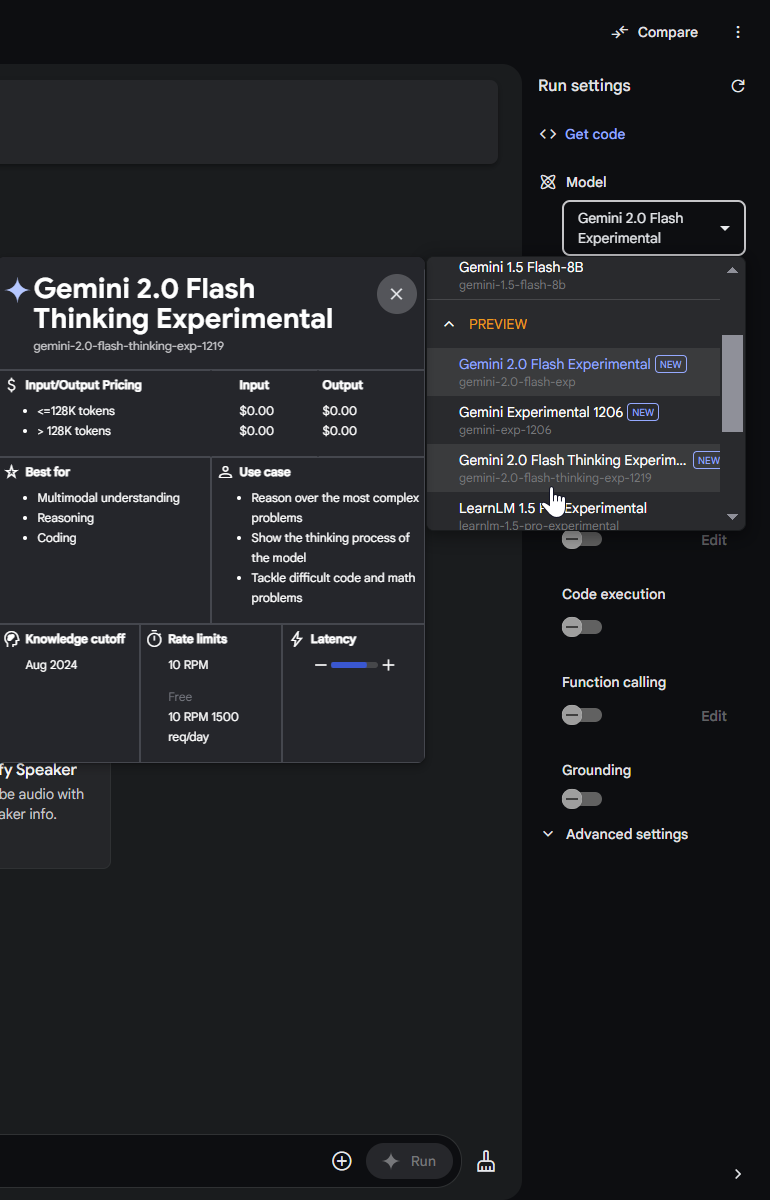The width and height of the screenshot is (770, 1200).
Task: Select Gemini Experimental 1206 option
Action: click(x=573, y=420)
